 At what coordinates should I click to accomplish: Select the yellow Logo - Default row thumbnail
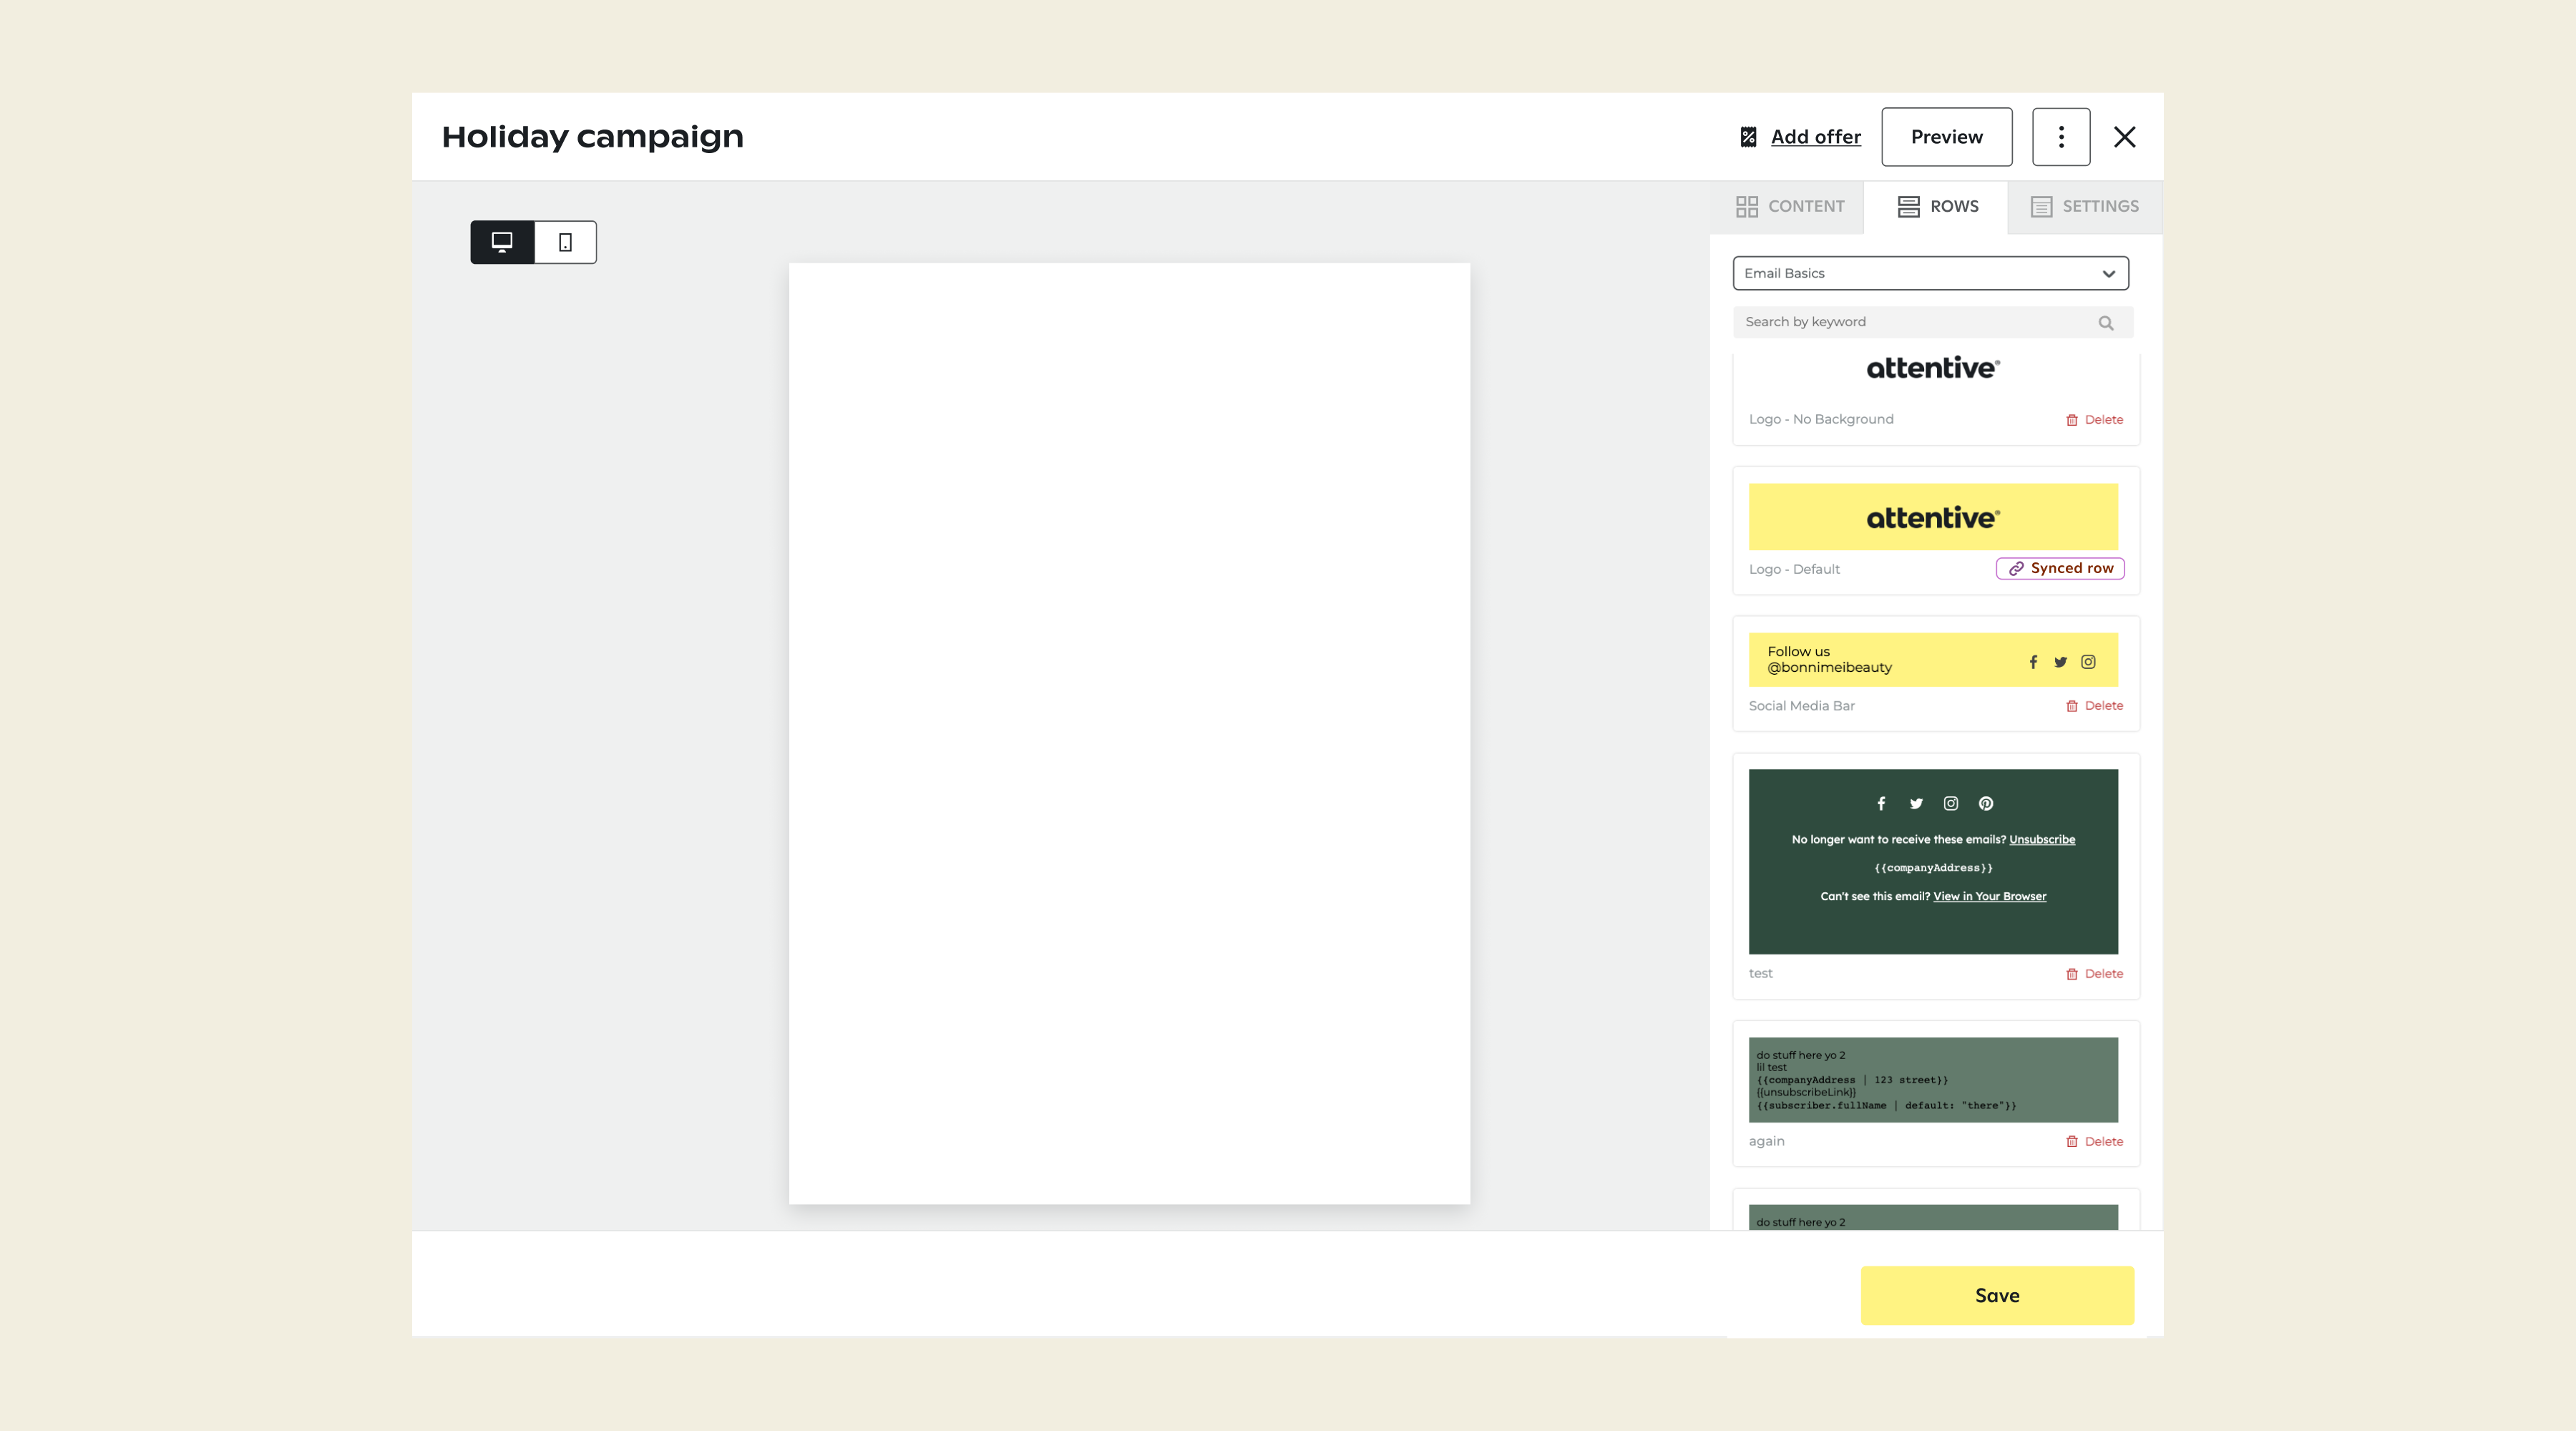[x=1932, y=517]
